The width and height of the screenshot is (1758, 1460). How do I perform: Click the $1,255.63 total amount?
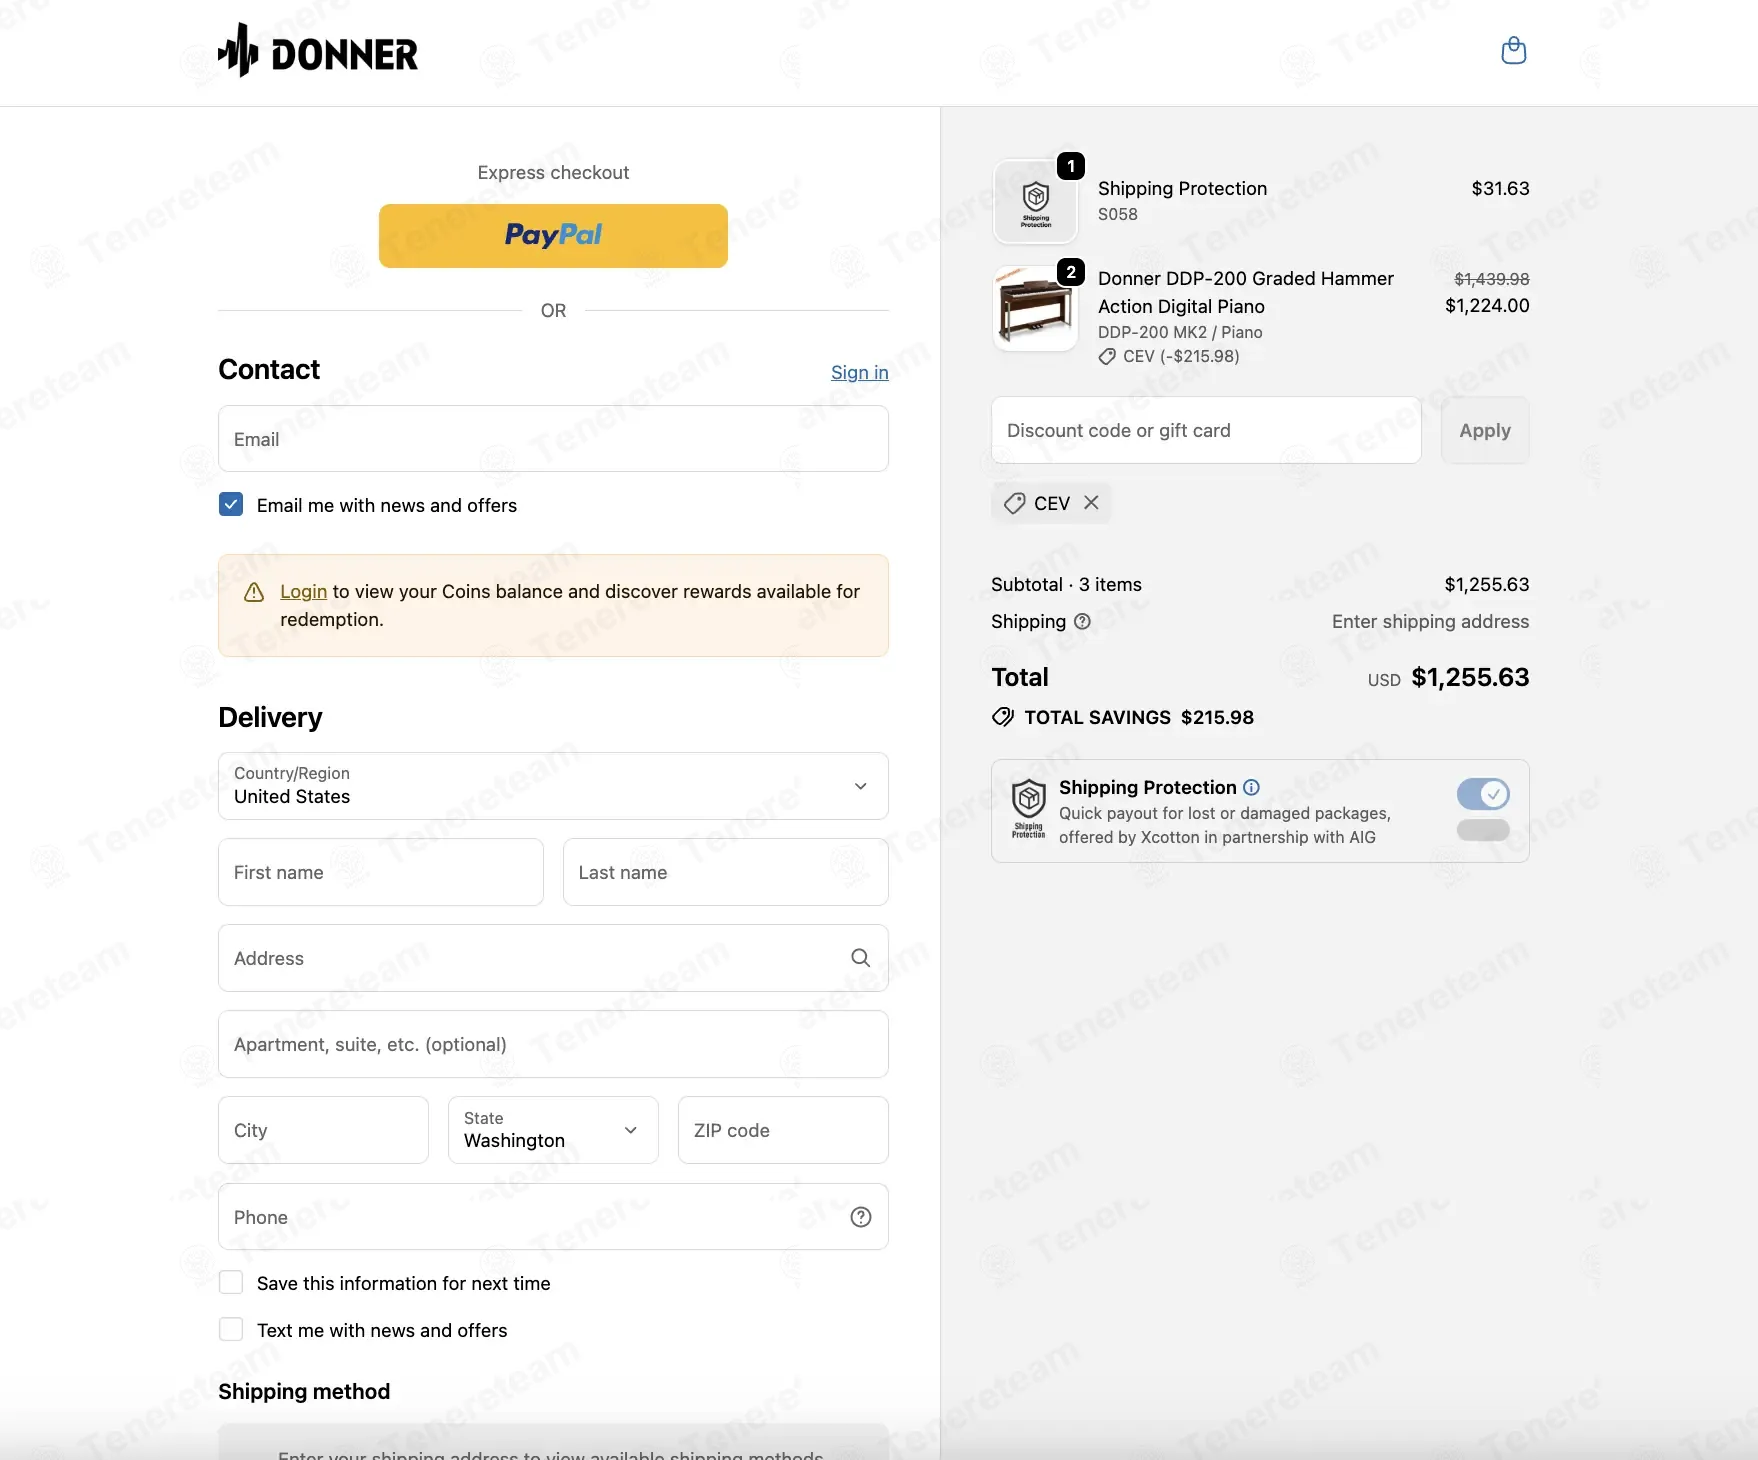(1470, 678)
